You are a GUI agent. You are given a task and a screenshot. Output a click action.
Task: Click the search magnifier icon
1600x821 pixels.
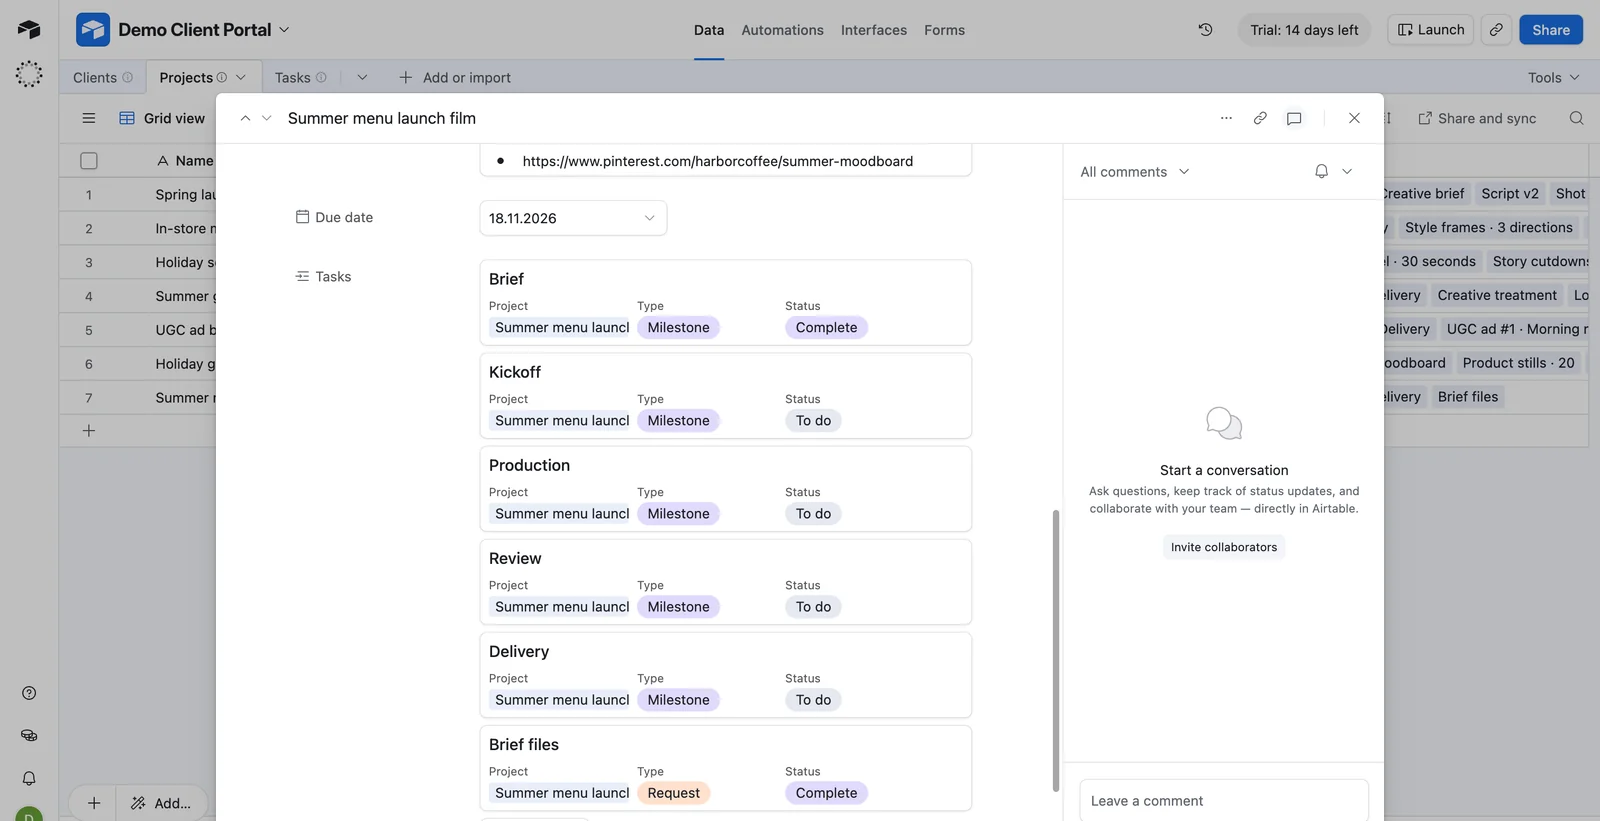tap(1576, 118)
